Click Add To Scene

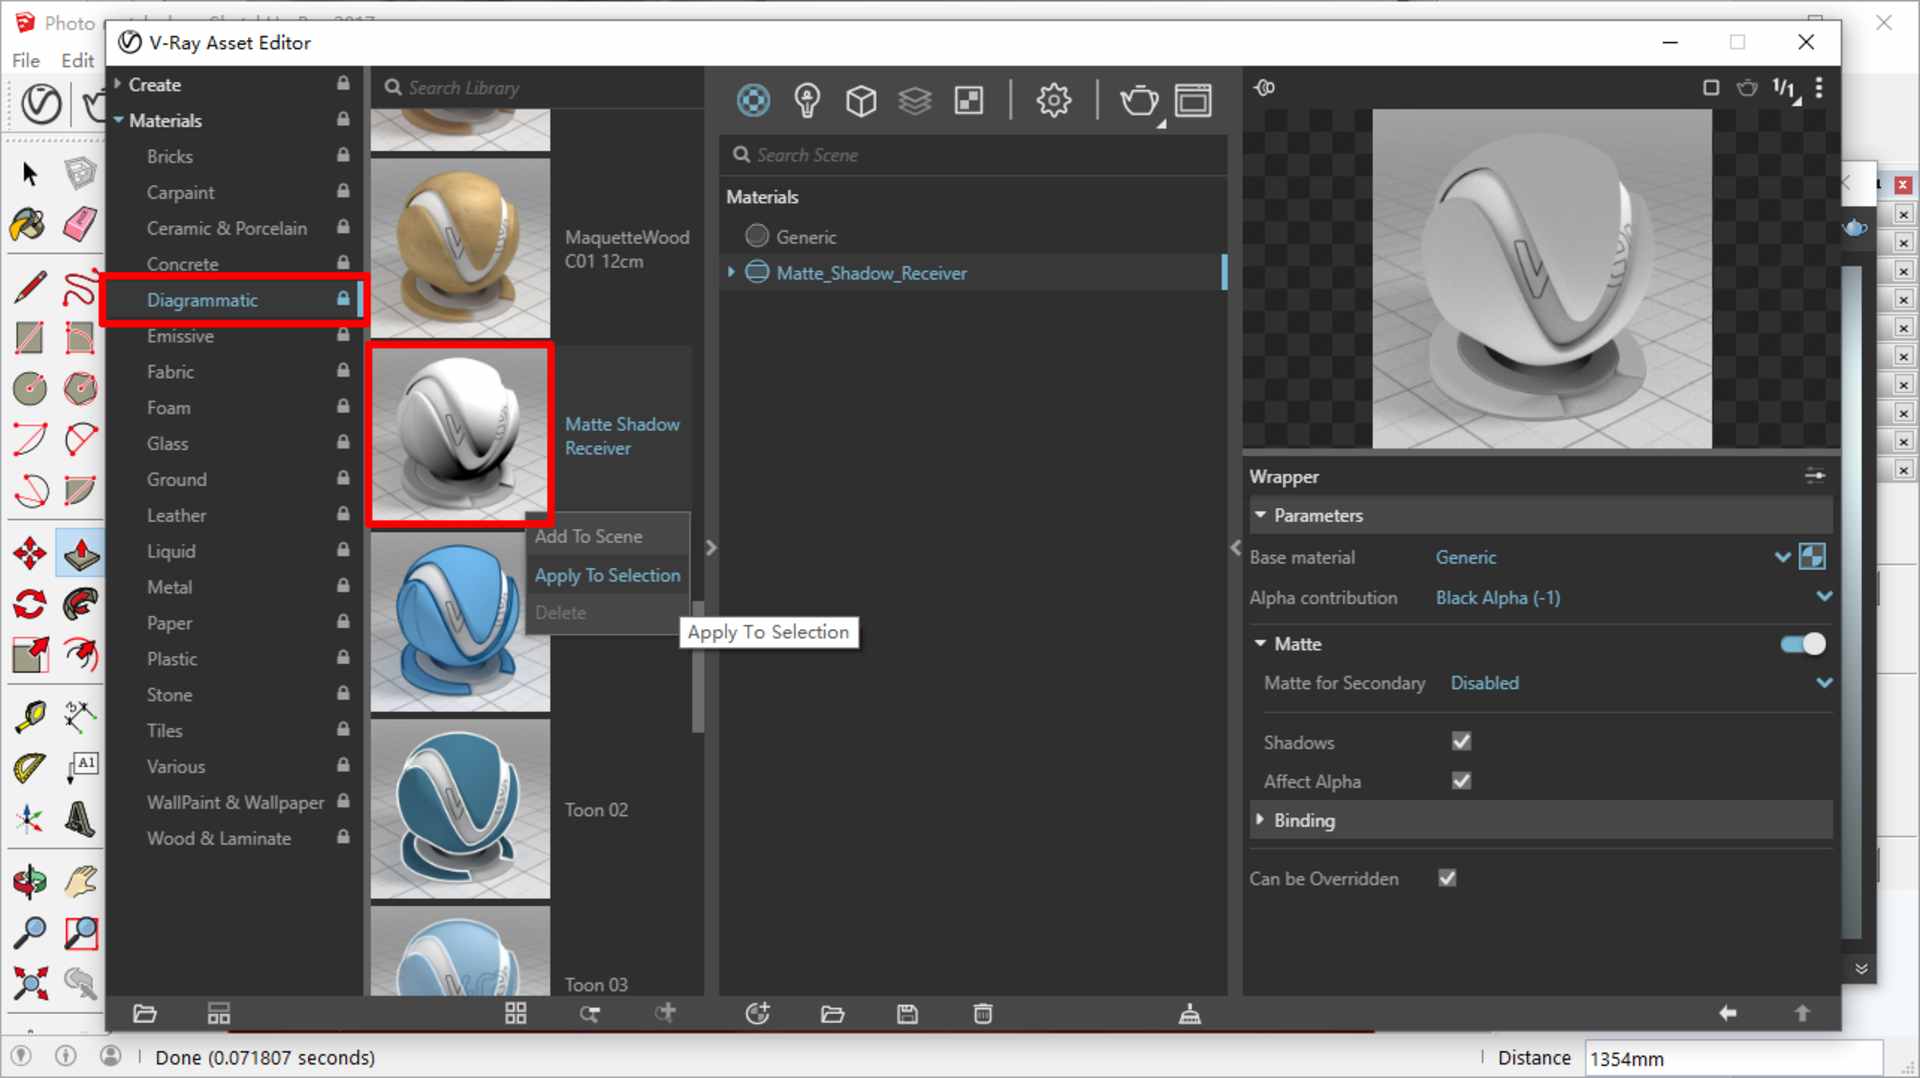[x=588, y=536]
